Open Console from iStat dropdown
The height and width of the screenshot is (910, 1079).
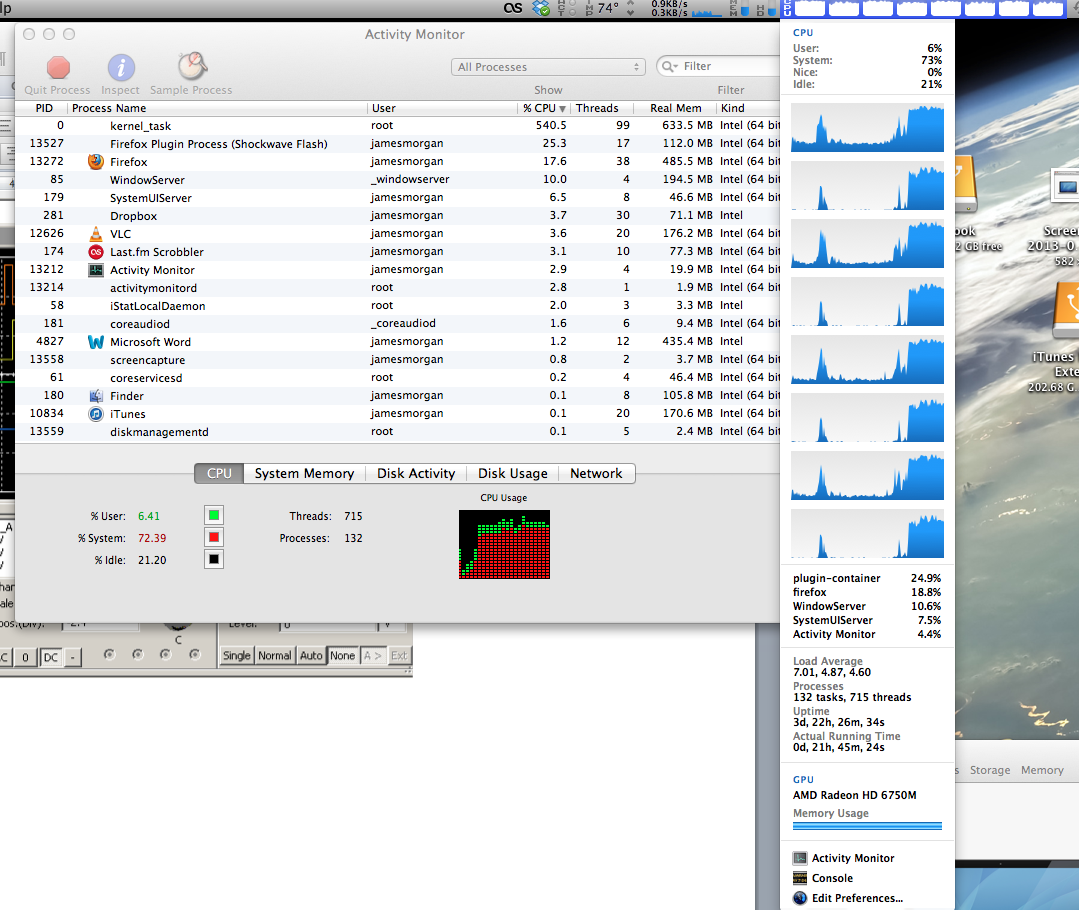click(832, 878)
